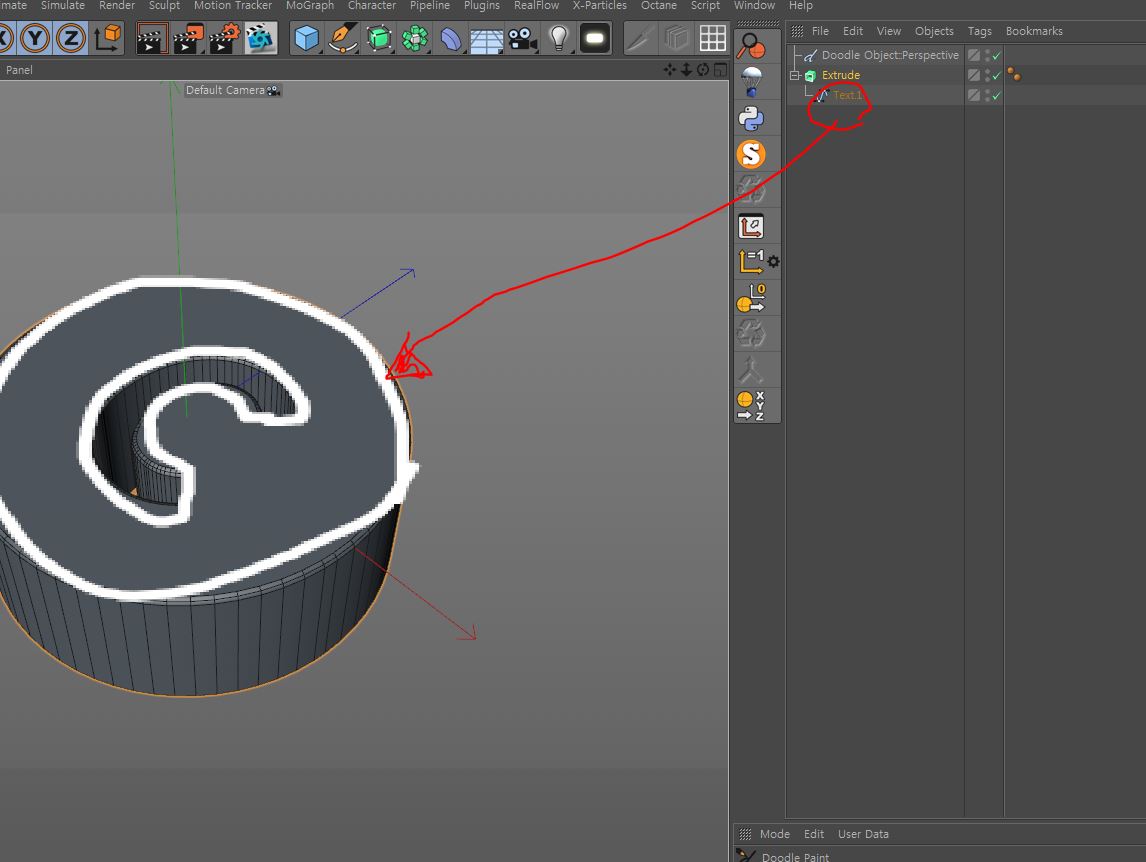Viewport: 1146px width, 862px height.
Task: Click the viewport pan arrows icon
Action: point(669,69)
